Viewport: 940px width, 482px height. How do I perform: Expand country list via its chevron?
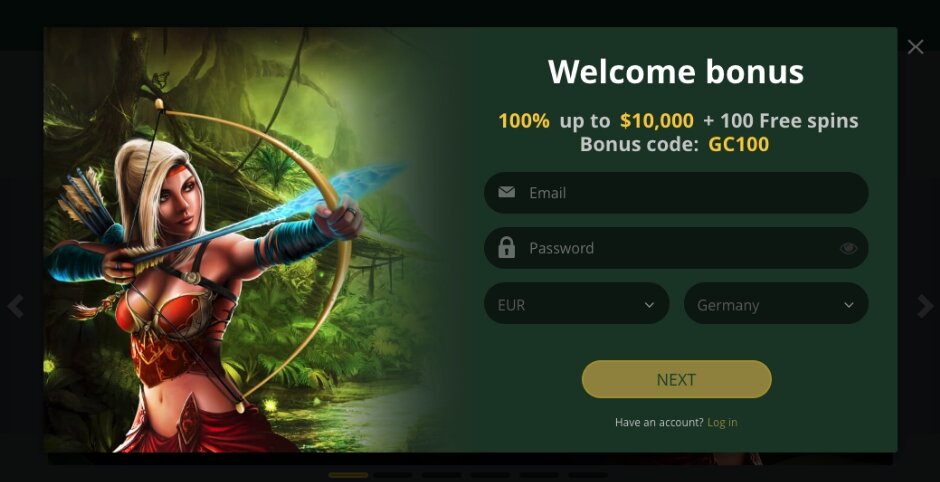[849, 305]
